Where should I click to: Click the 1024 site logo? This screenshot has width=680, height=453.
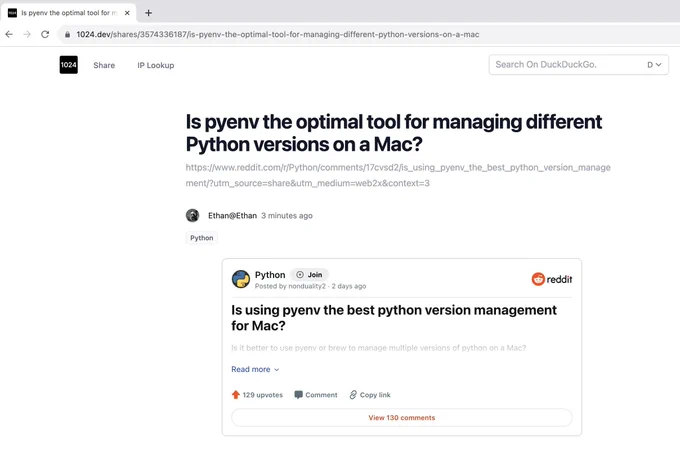pyautogui.click(x=69, y=65)
